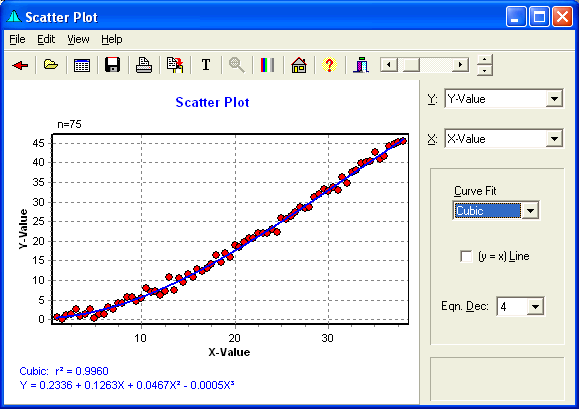Expand the Y-Value variable dropdown
This screenshot has width=579, height=409.
point(554,99)
